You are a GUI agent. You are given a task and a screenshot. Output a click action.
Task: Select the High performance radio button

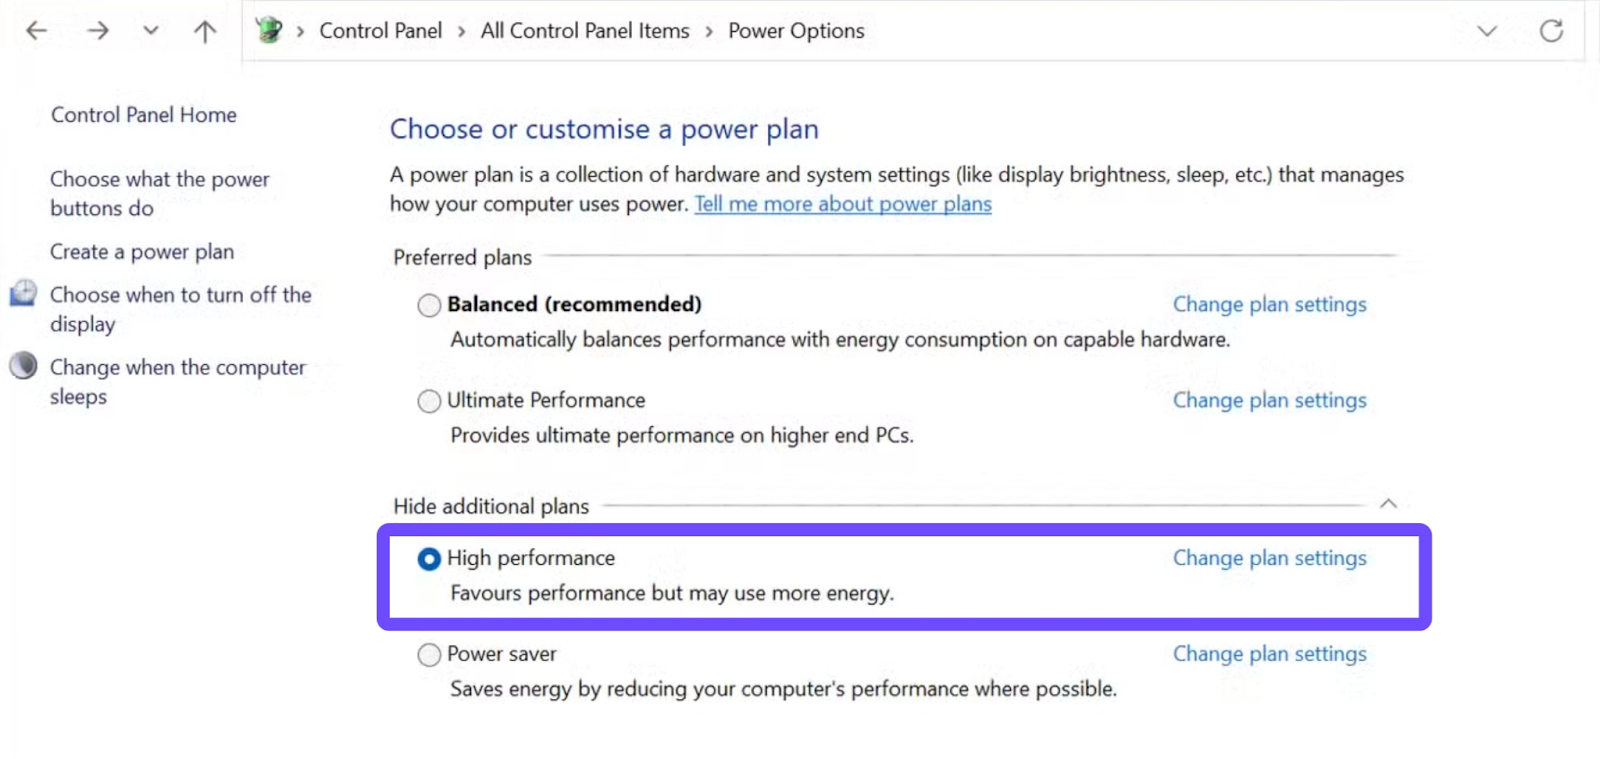pos(429,559)
